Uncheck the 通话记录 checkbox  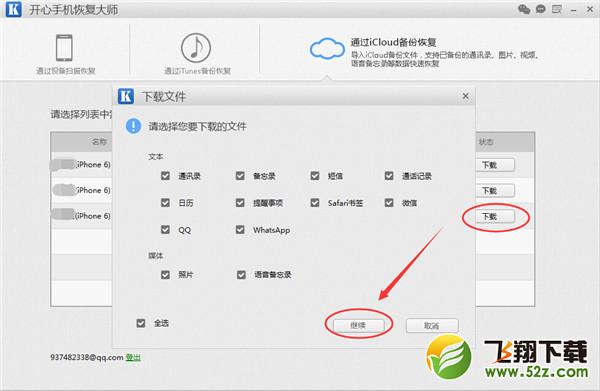click(x=389, y=176)
